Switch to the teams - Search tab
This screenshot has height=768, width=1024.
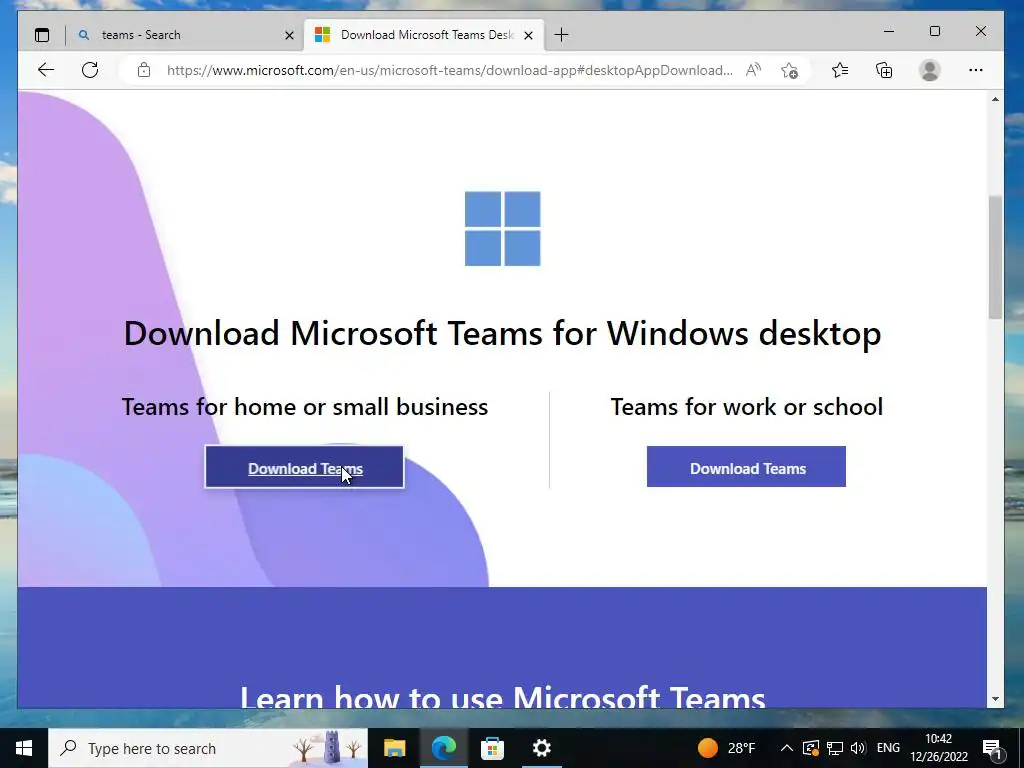[x=185, y=35]
